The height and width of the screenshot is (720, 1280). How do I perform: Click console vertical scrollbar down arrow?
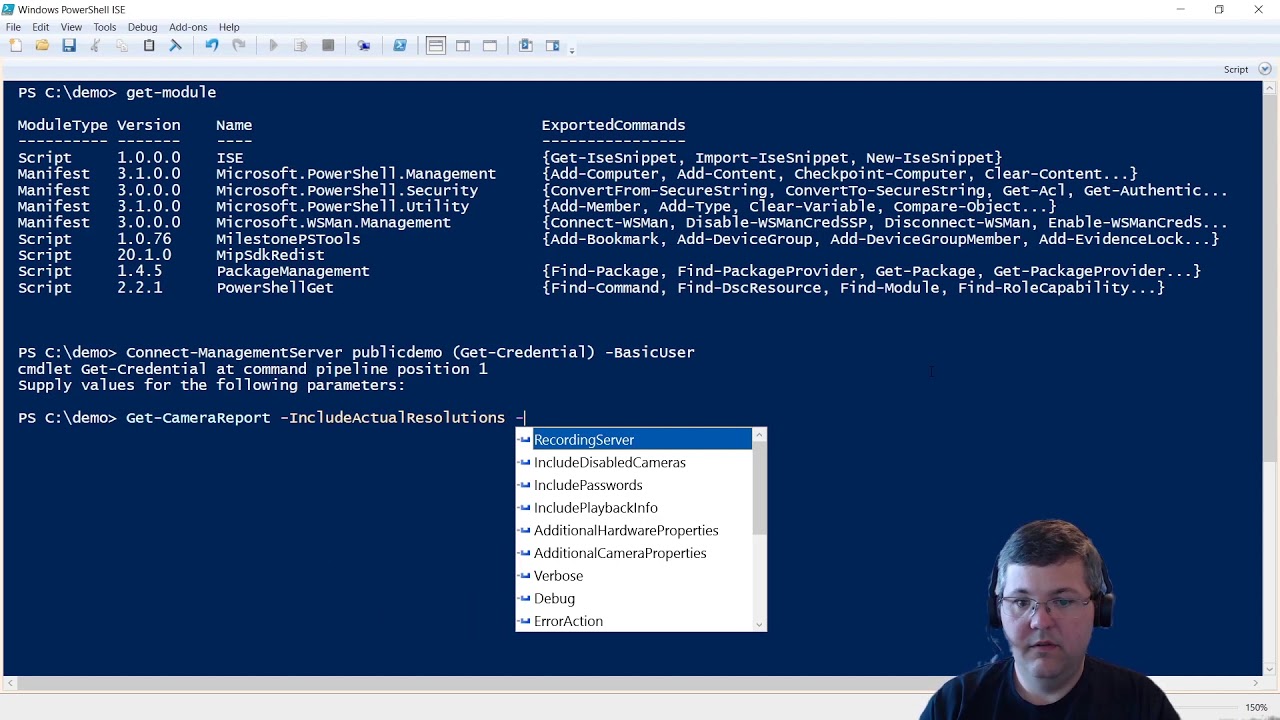point(1270,668)
